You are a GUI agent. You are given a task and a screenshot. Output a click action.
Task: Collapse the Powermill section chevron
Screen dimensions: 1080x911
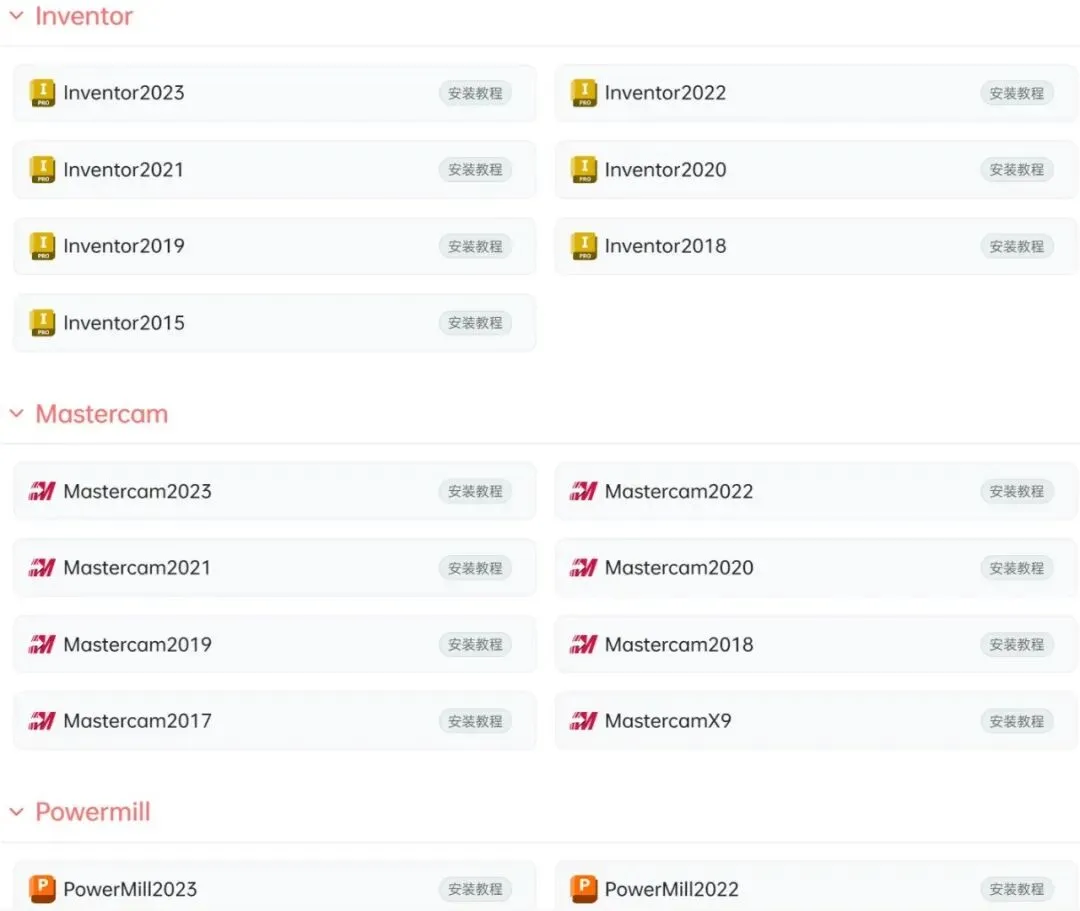pyautogui.click(x=17, y=812)
